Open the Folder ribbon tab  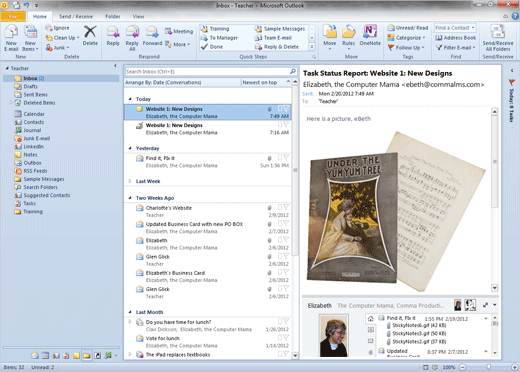point(113,16)
